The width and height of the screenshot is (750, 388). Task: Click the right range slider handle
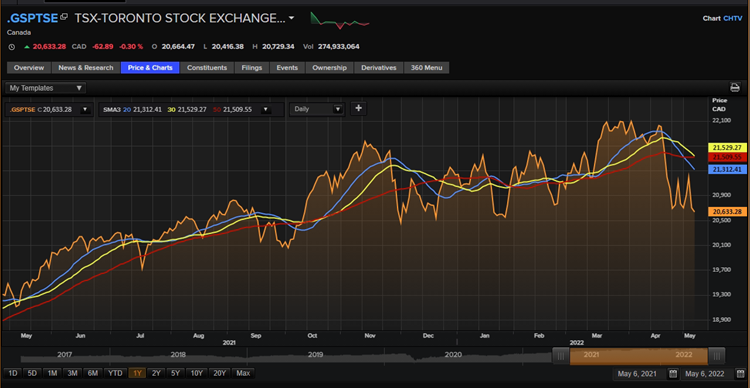click(716, 356)
